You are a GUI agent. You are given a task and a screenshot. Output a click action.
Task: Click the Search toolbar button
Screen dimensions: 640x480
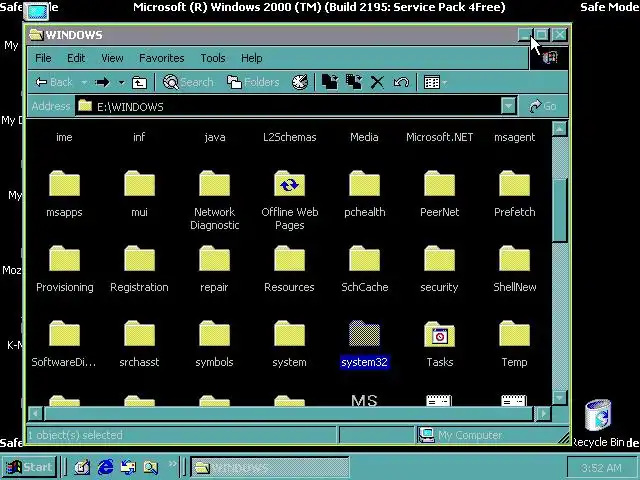pos(189,82)
